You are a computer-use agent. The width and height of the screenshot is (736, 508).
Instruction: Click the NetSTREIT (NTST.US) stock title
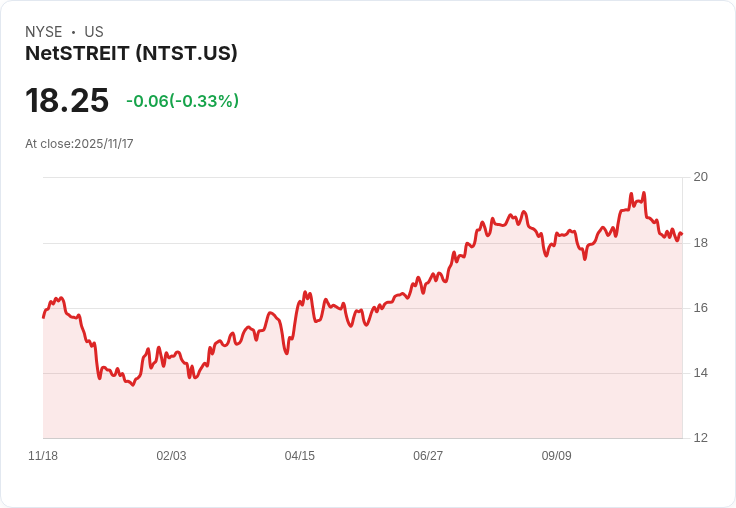tap(131, 53)
